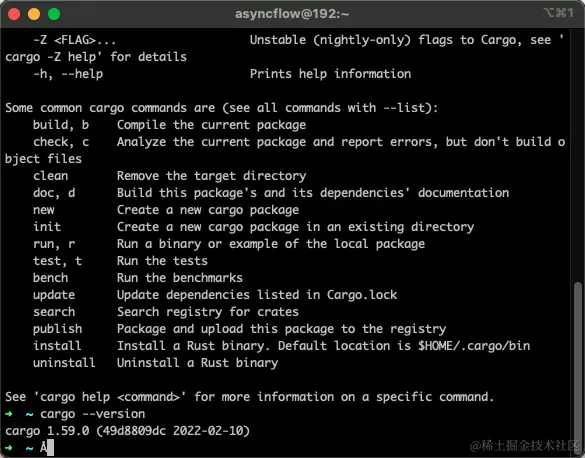
Task: Click the 'search' command entry
Action: click(x=54, y=312)
